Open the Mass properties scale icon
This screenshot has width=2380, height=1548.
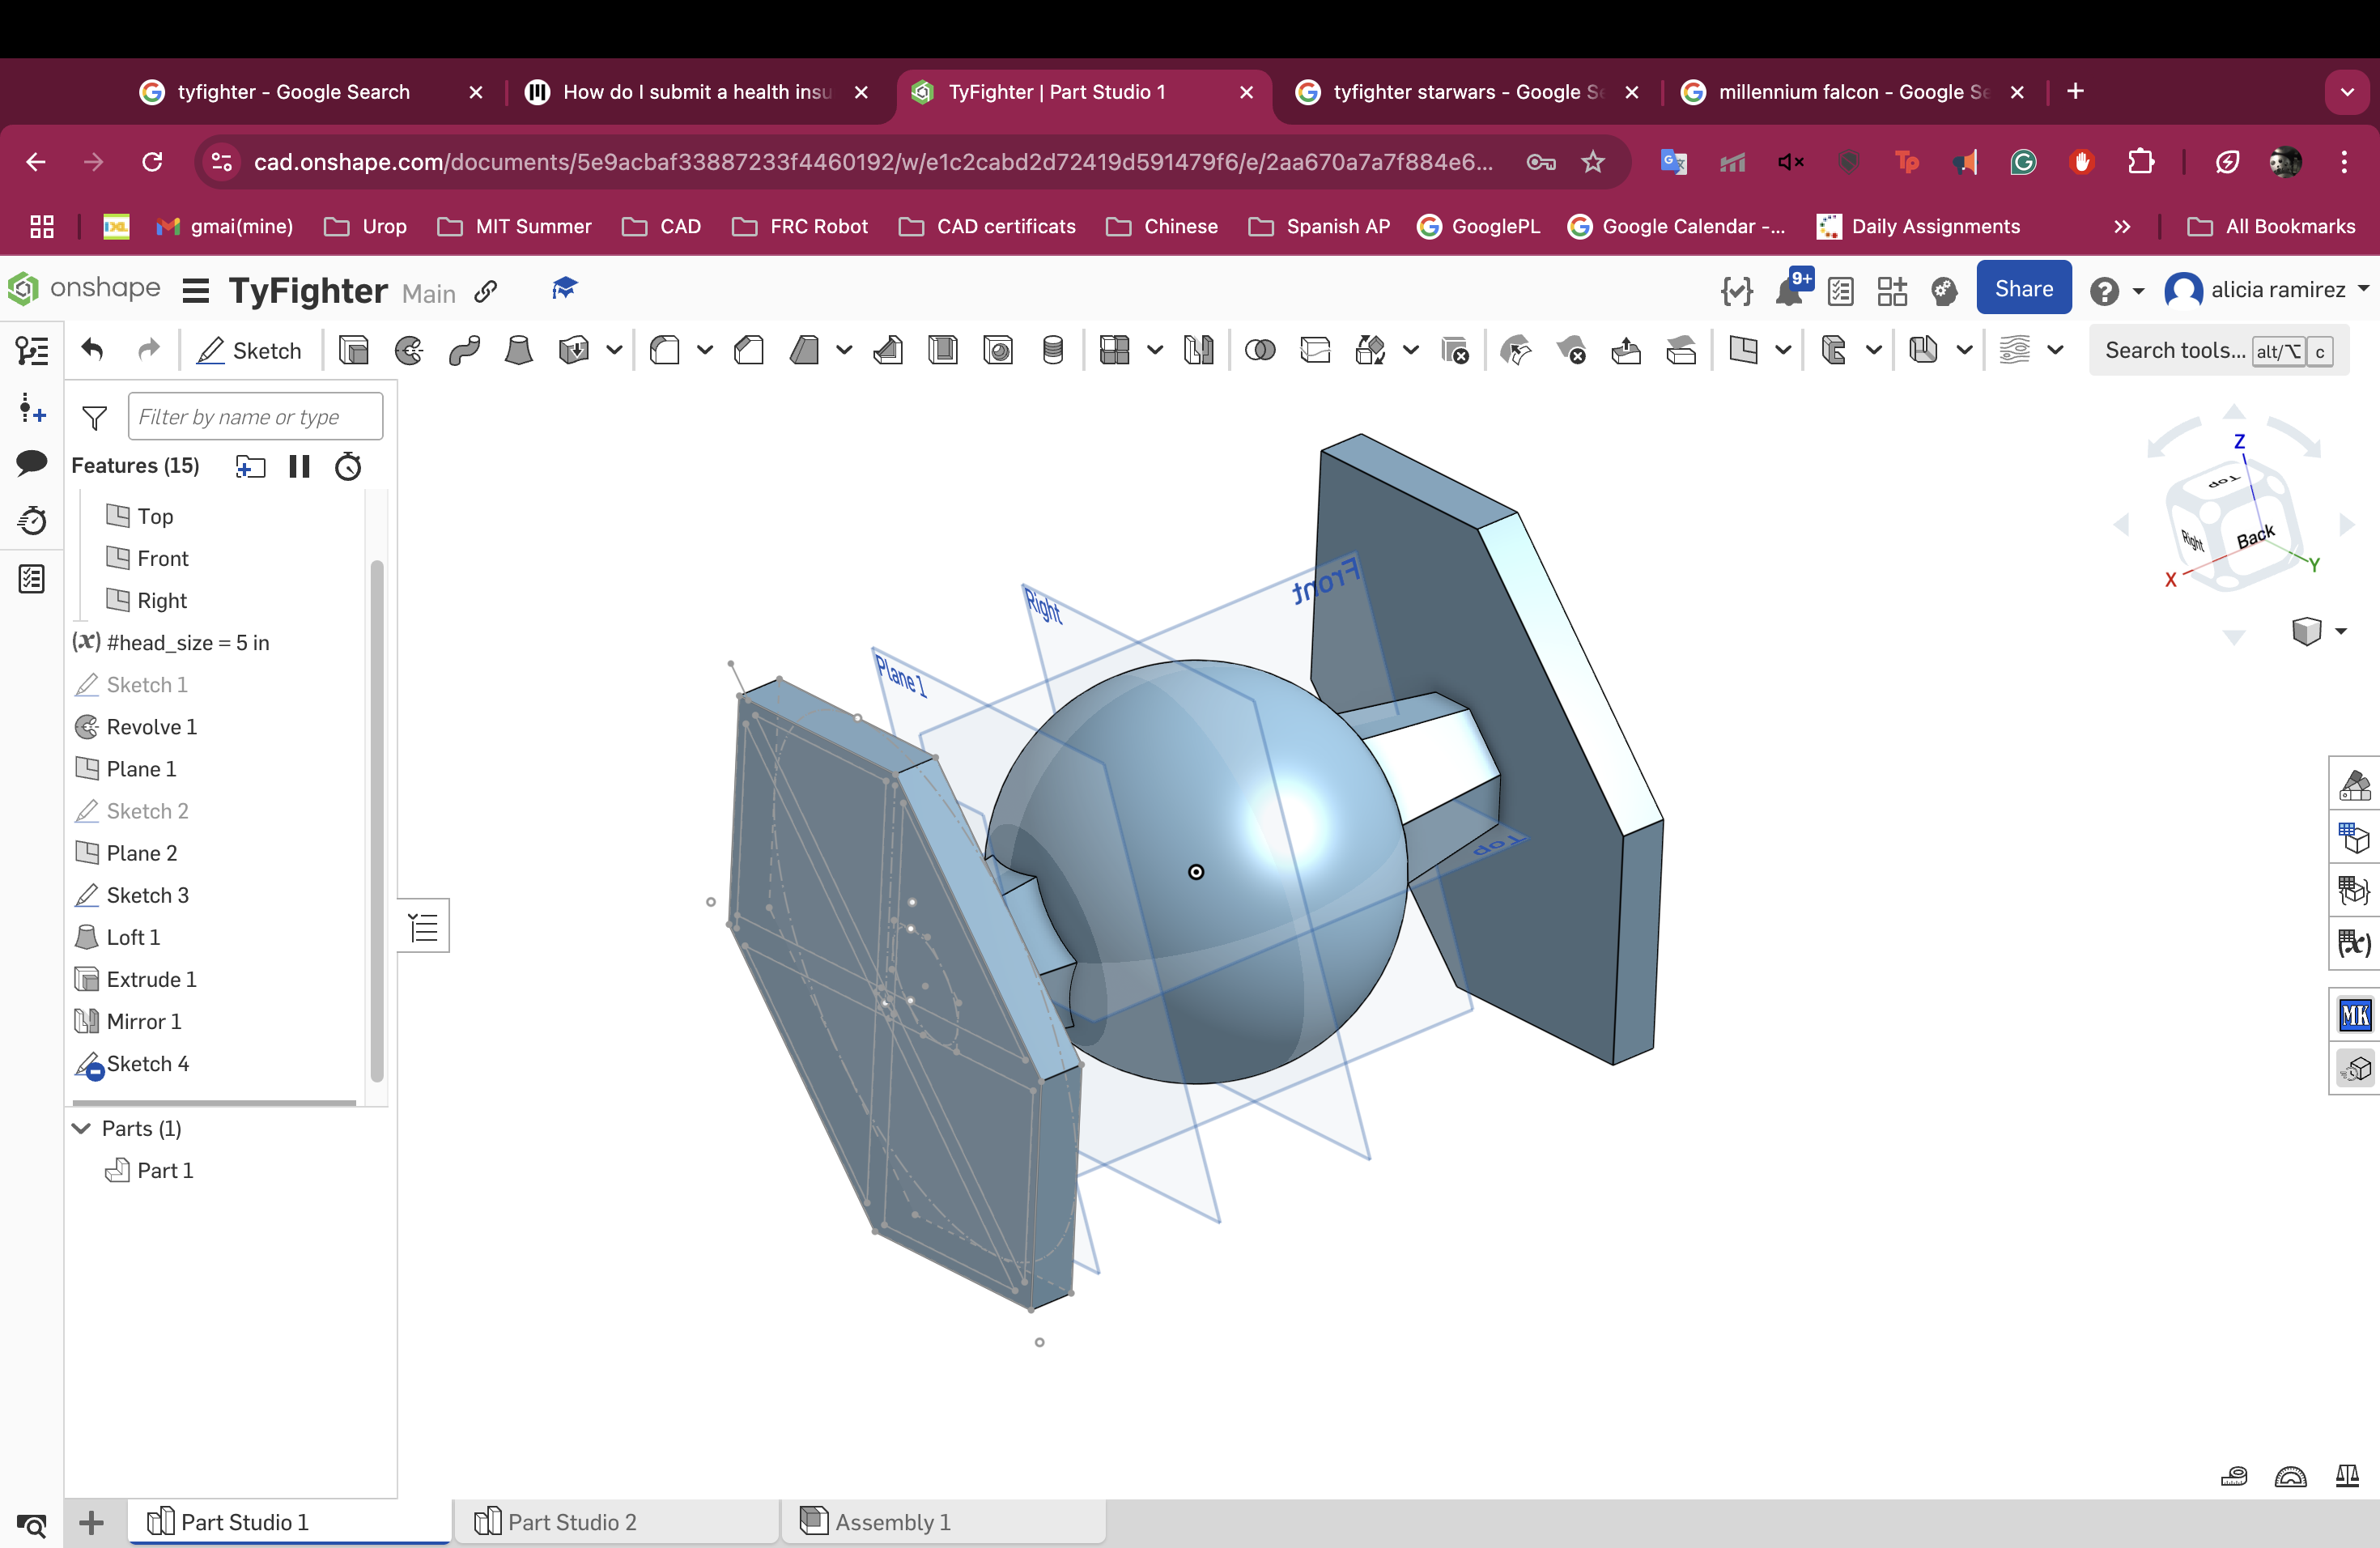(x=2348, y=1476)
